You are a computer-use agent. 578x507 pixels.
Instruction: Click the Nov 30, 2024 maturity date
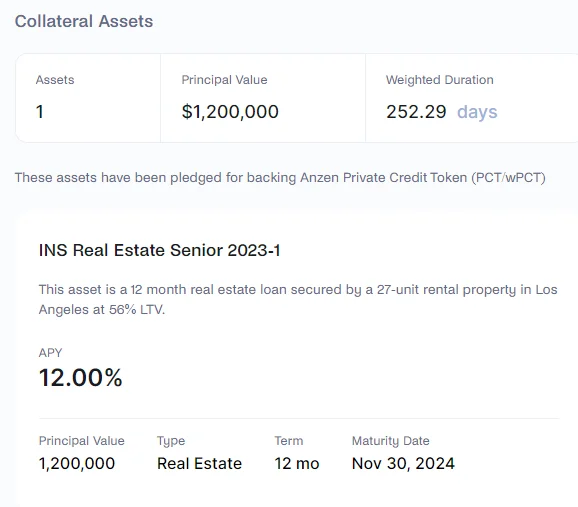click(403, 463)
